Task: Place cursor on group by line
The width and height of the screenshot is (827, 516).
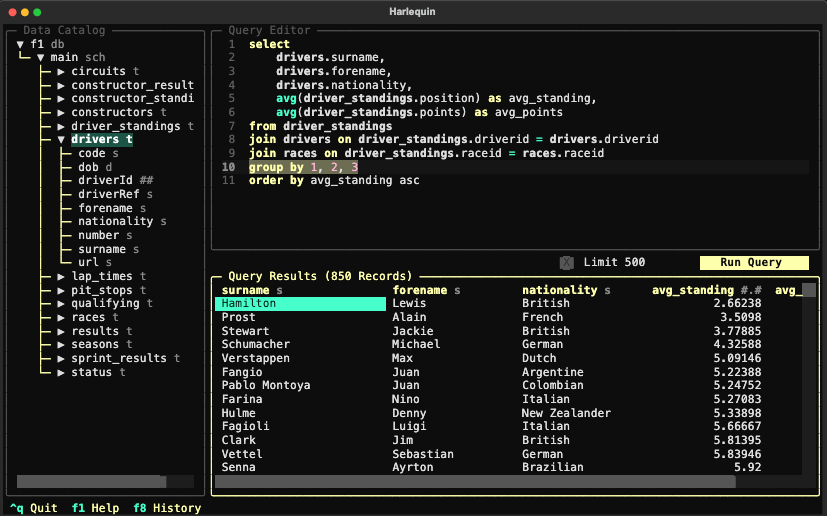Action: point(303,167)
